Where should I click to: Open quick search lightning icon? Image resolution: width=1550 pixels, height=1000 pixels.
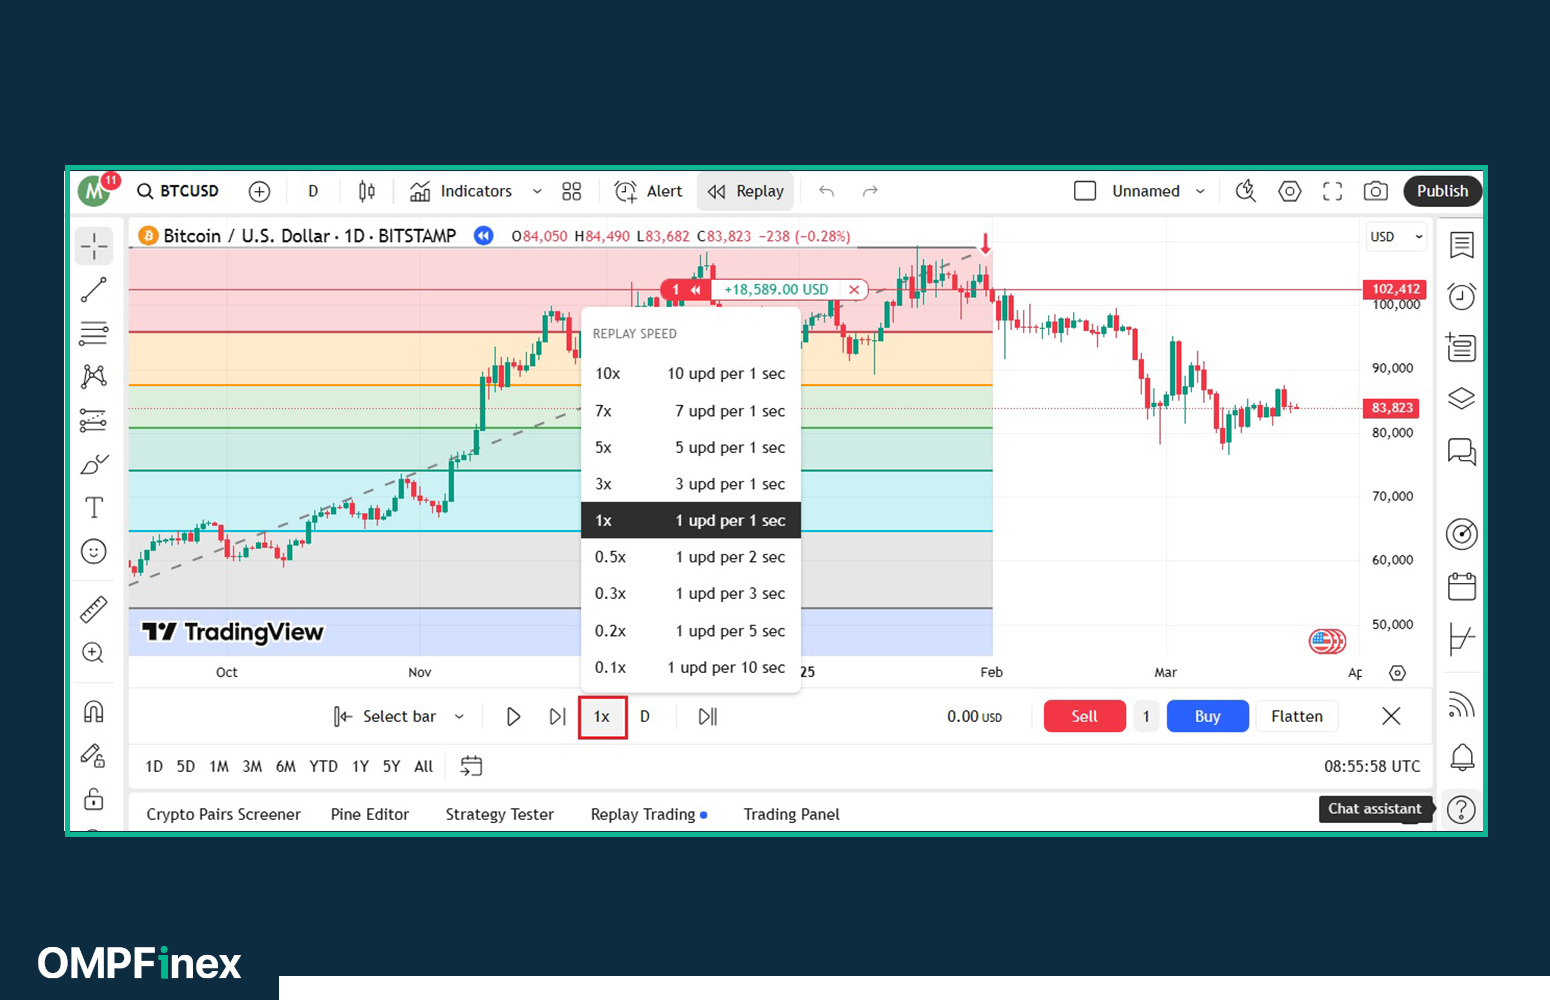point(1246,191)
